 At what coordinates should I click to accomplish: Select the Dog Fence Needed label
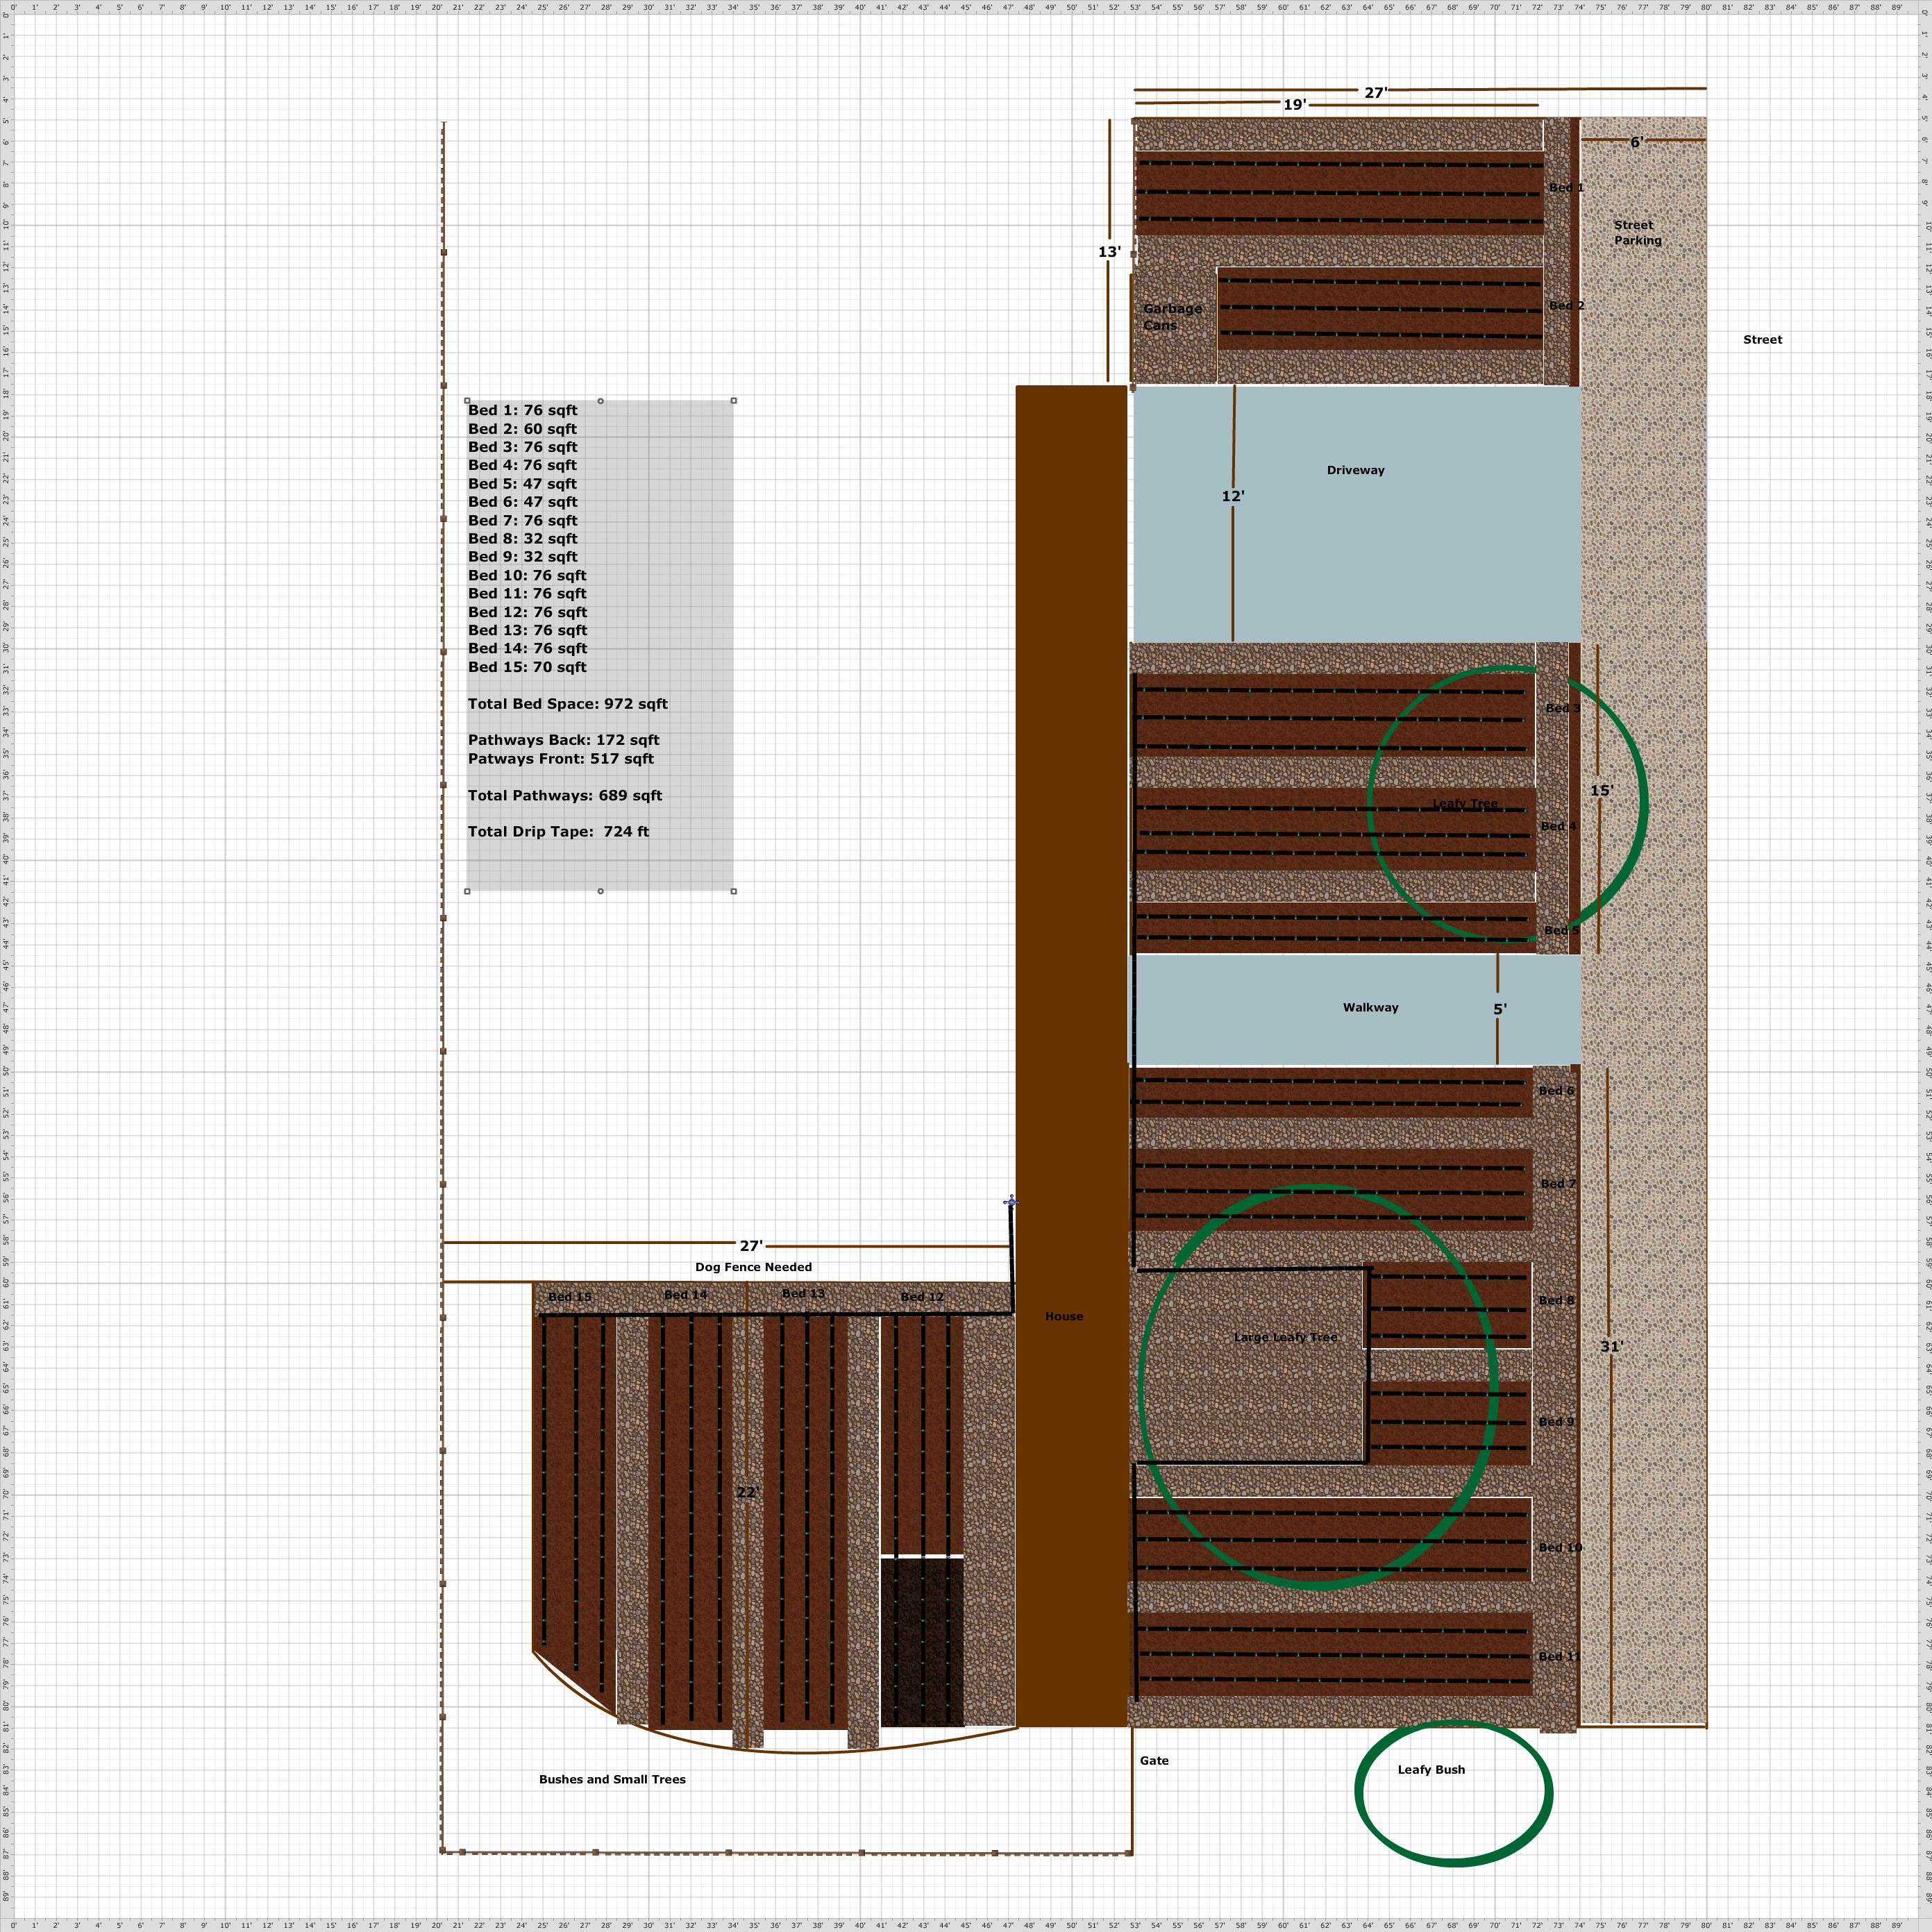(x=754, y=1267)
